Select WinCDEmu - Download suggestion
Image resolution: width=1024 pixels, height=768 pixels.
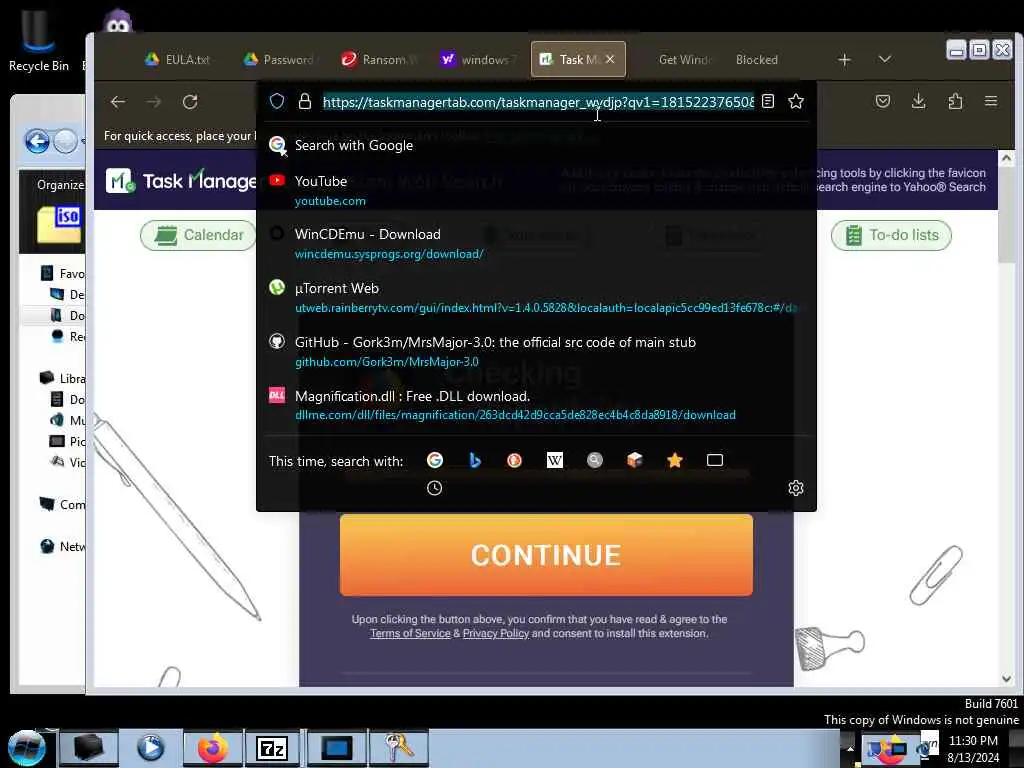[537, 244]
